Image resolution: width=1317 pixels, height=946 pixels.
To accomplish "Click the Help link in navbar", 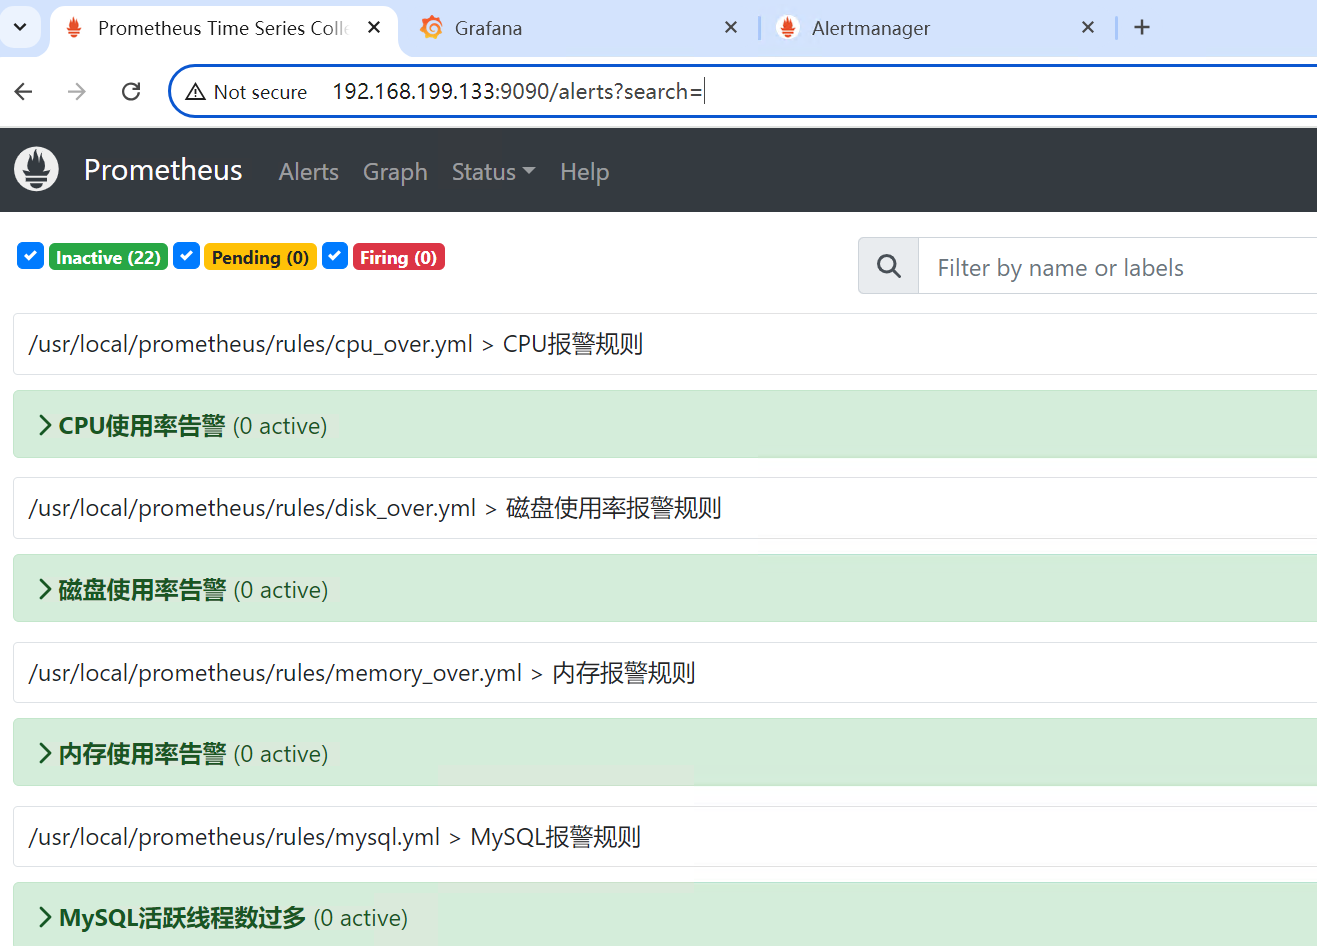I will point(584,172).
